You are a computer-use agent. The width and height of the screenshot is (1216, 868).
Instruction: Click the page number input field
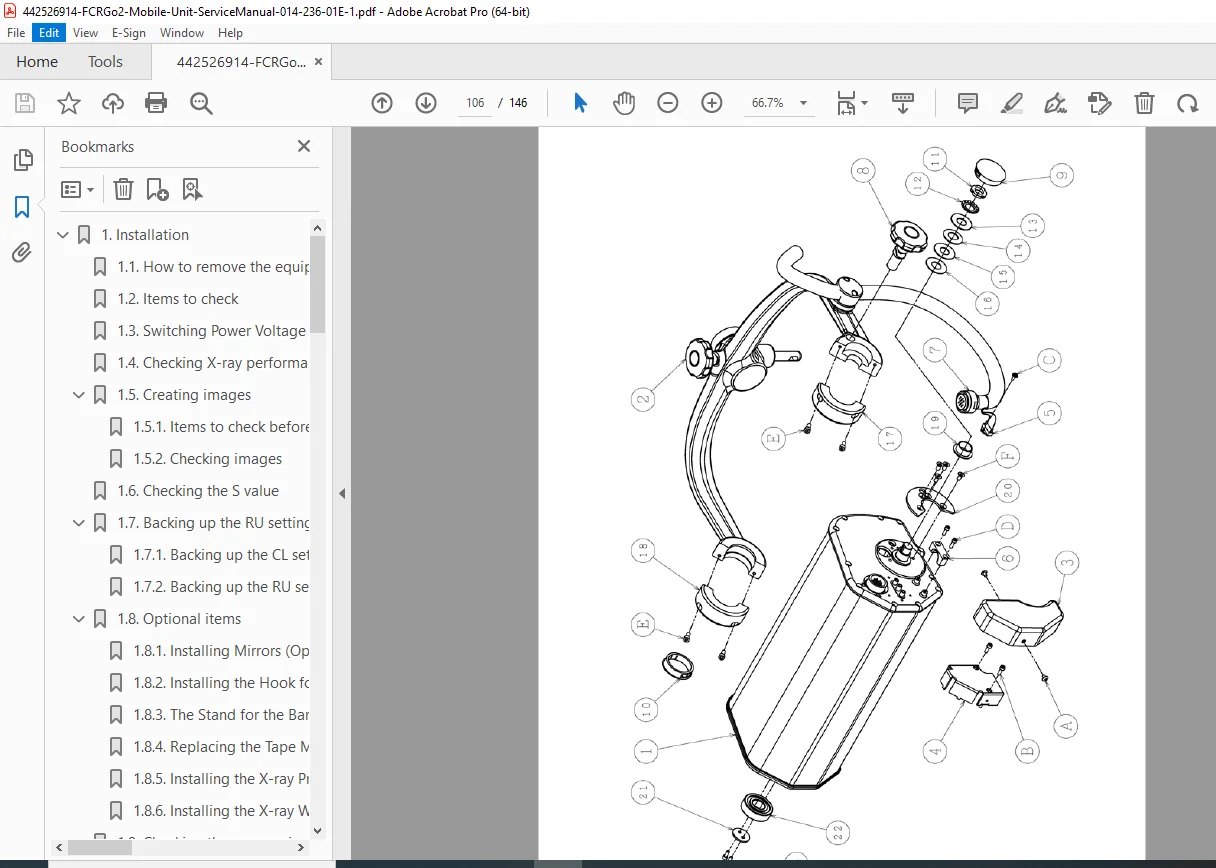point(475,103)
